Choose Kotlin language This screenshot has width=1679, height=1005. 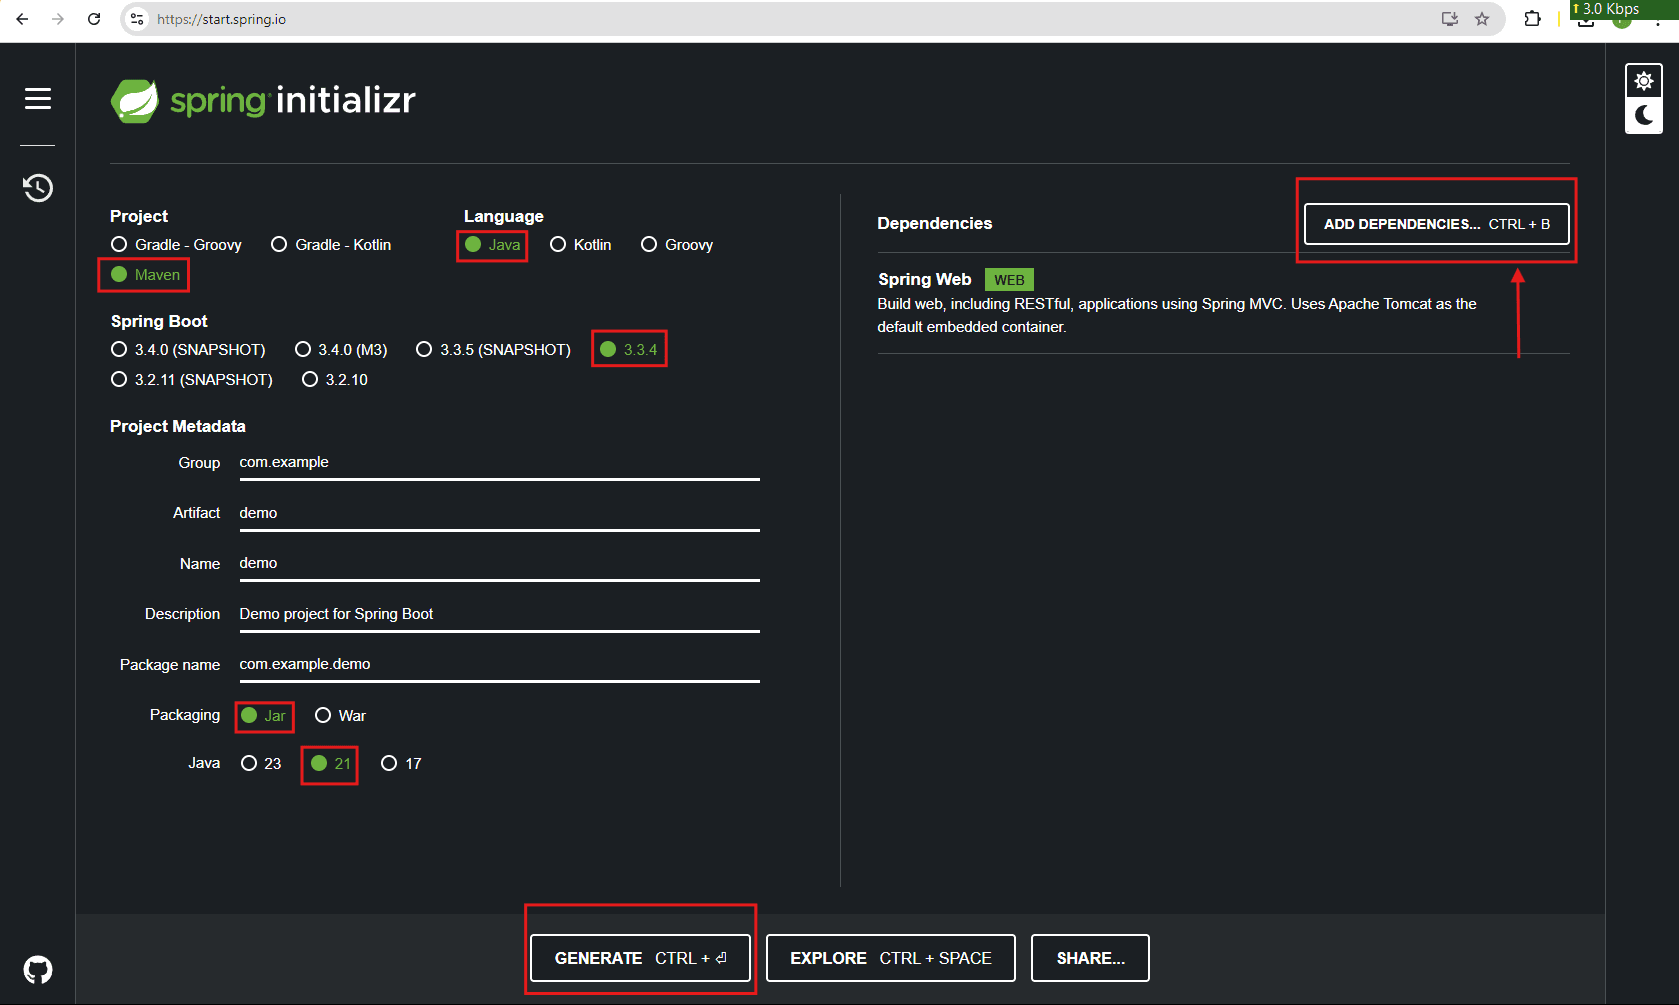pyautogui.click(x=580, y=245)
